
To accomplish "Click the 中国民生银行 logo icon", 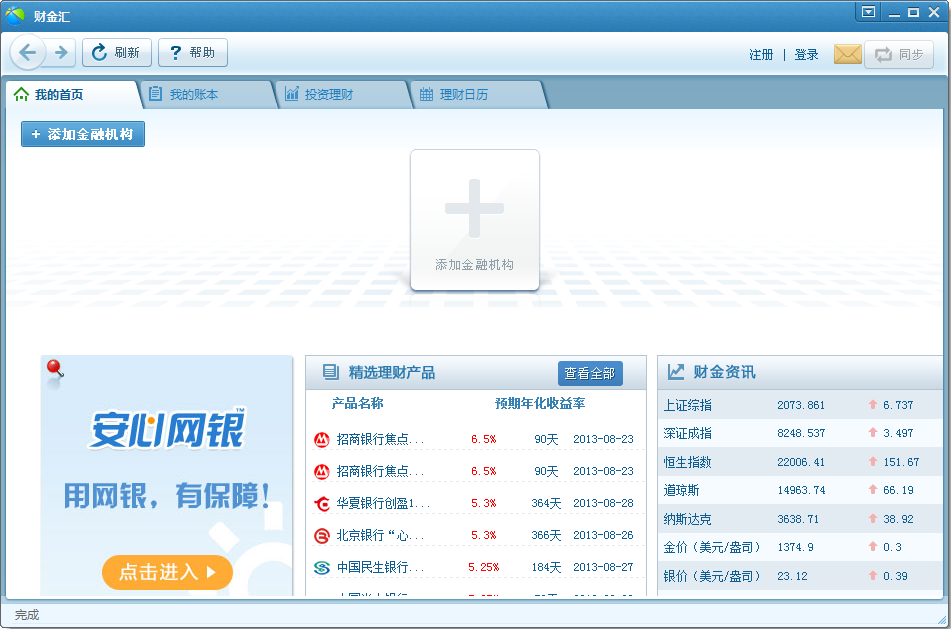I will click(x=323, y=568).
